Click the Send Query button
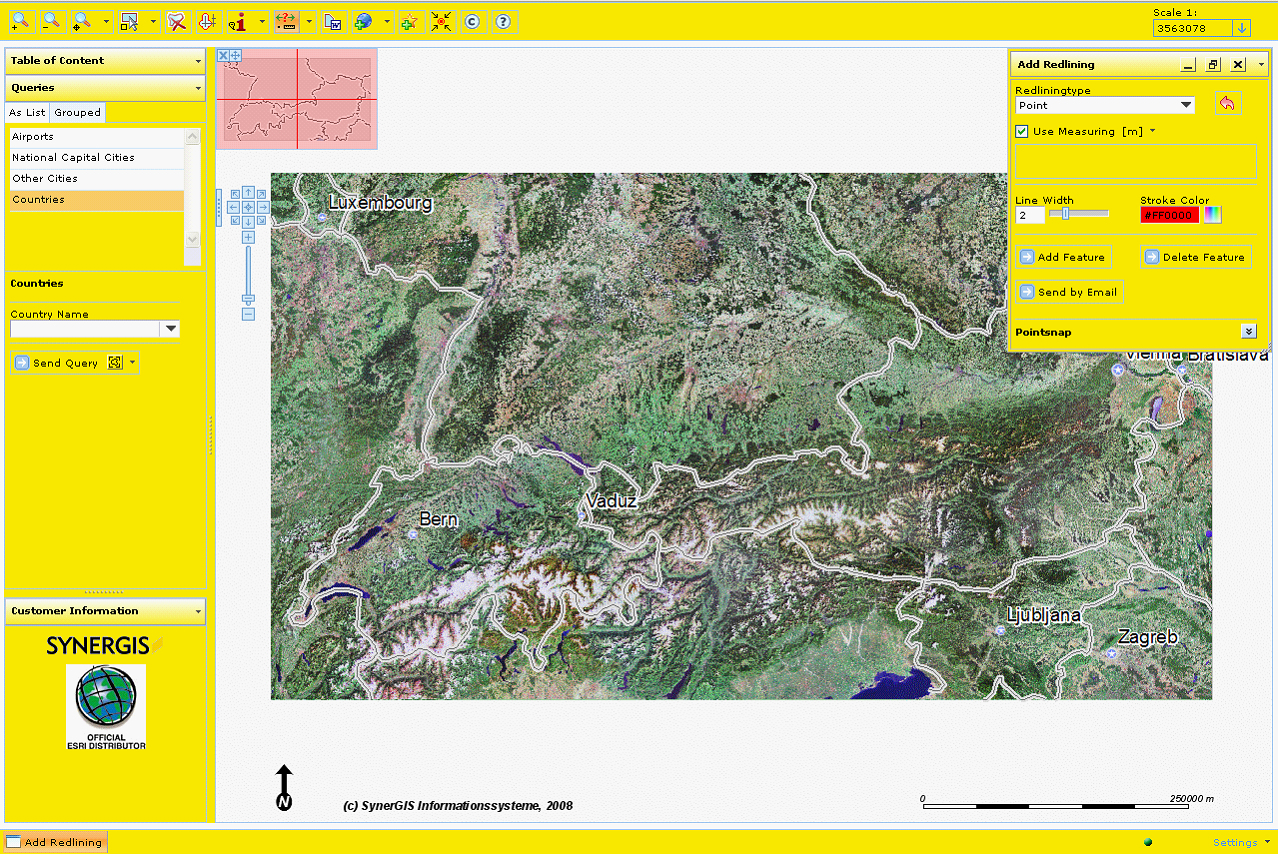Viewport: 1278px width, 854px height. [58, 363]
